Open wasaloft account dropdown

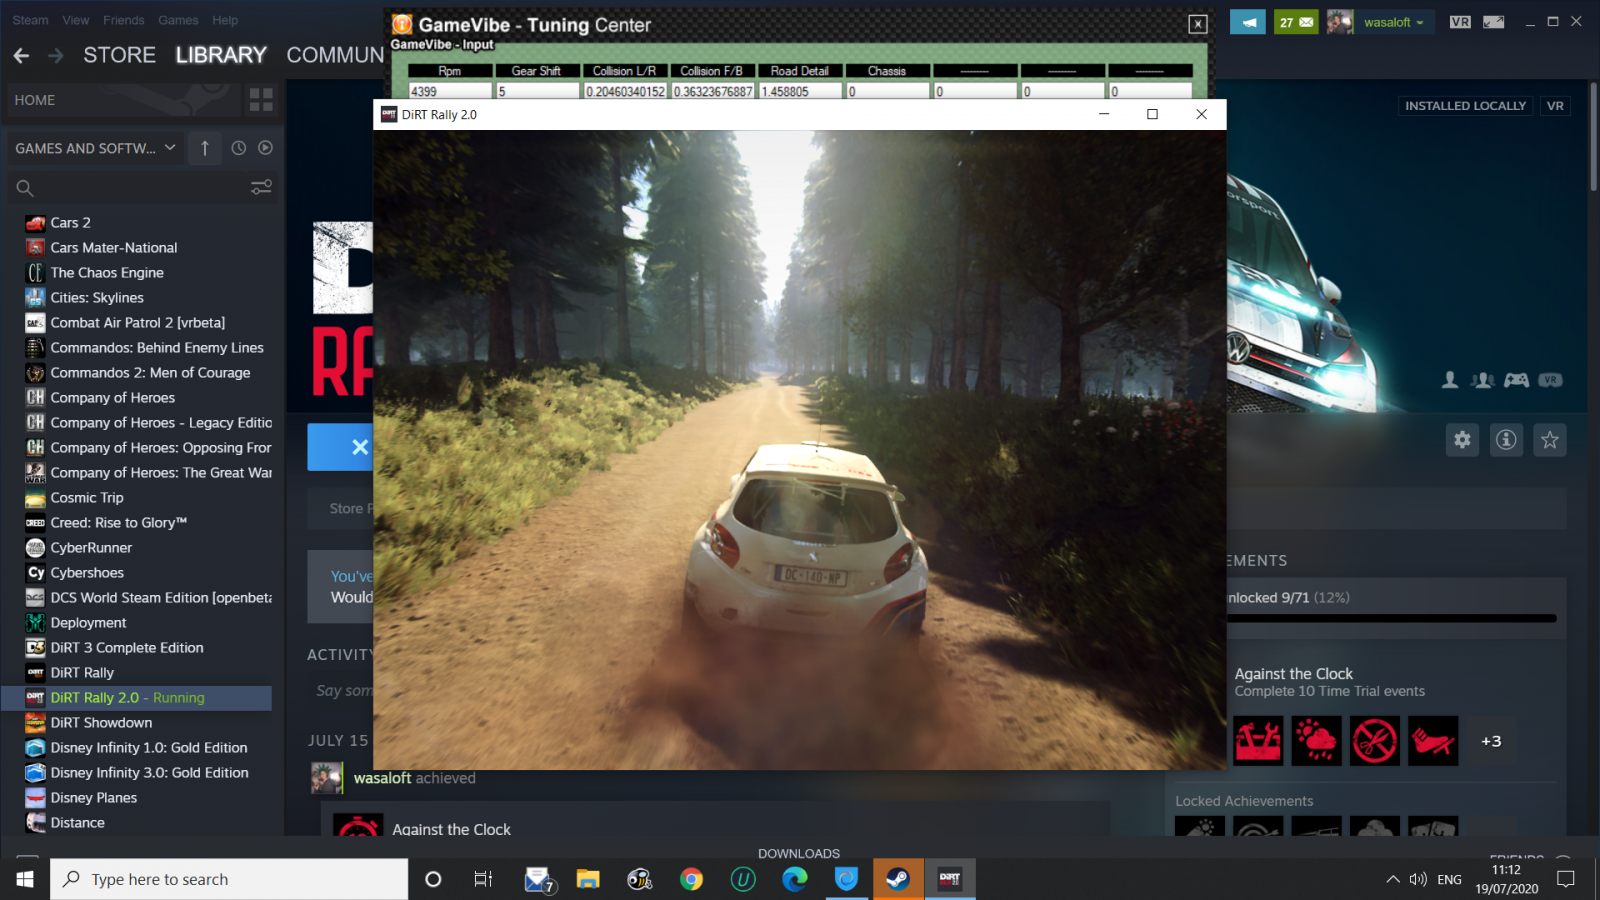click(x=1394, y=22)
